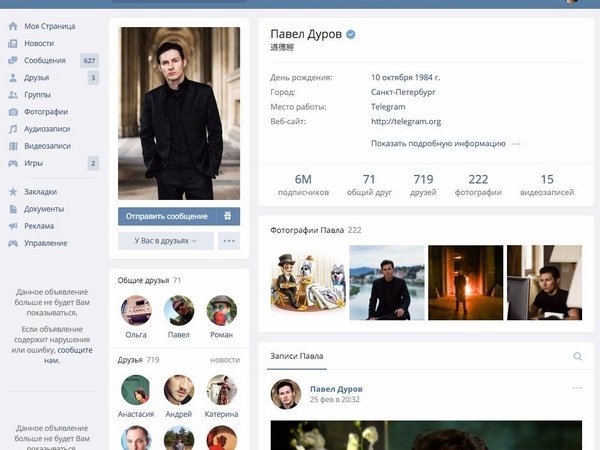Screen dimensions: 600x450
Task: Open the night fire photo thumbnail
Action: (x=465, y=283)
